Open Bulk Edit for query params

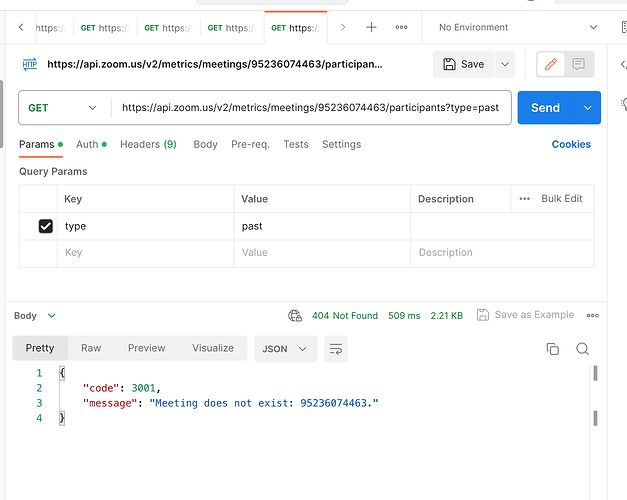click(x=561, y=198)
